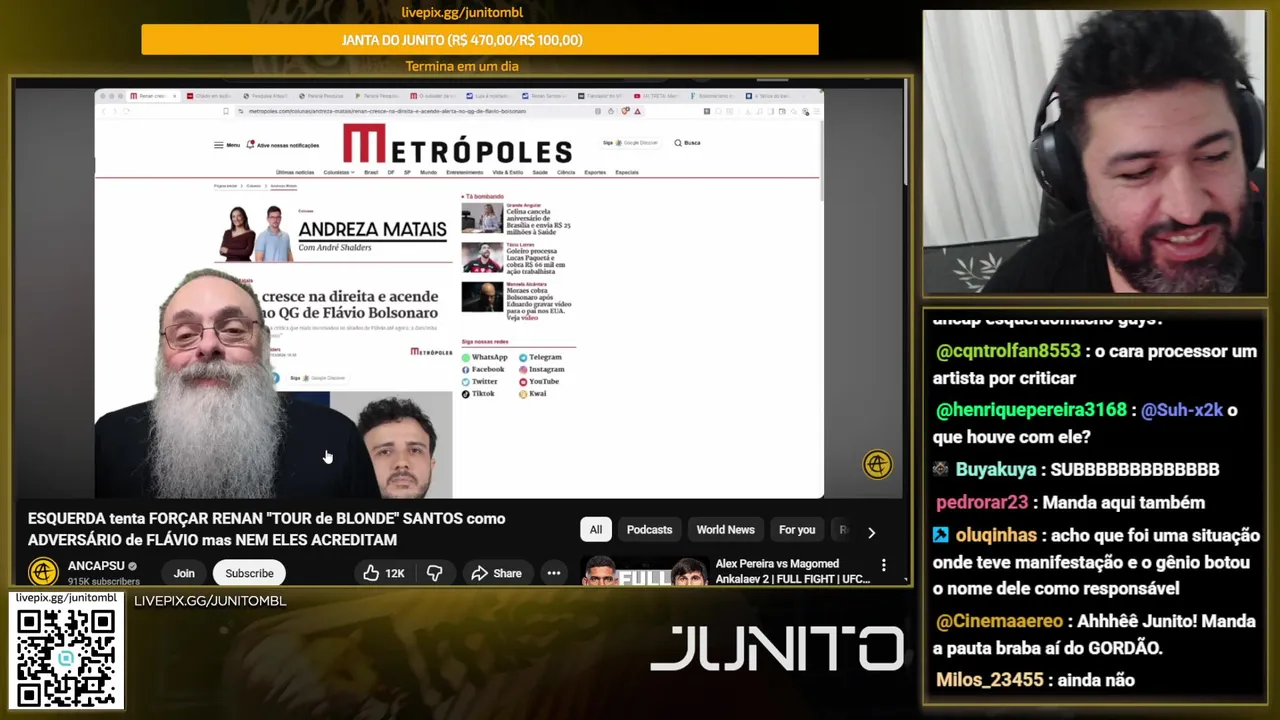
Task: Click the Lucas Paquetá story thumbnail
Action: coord(482,257)
